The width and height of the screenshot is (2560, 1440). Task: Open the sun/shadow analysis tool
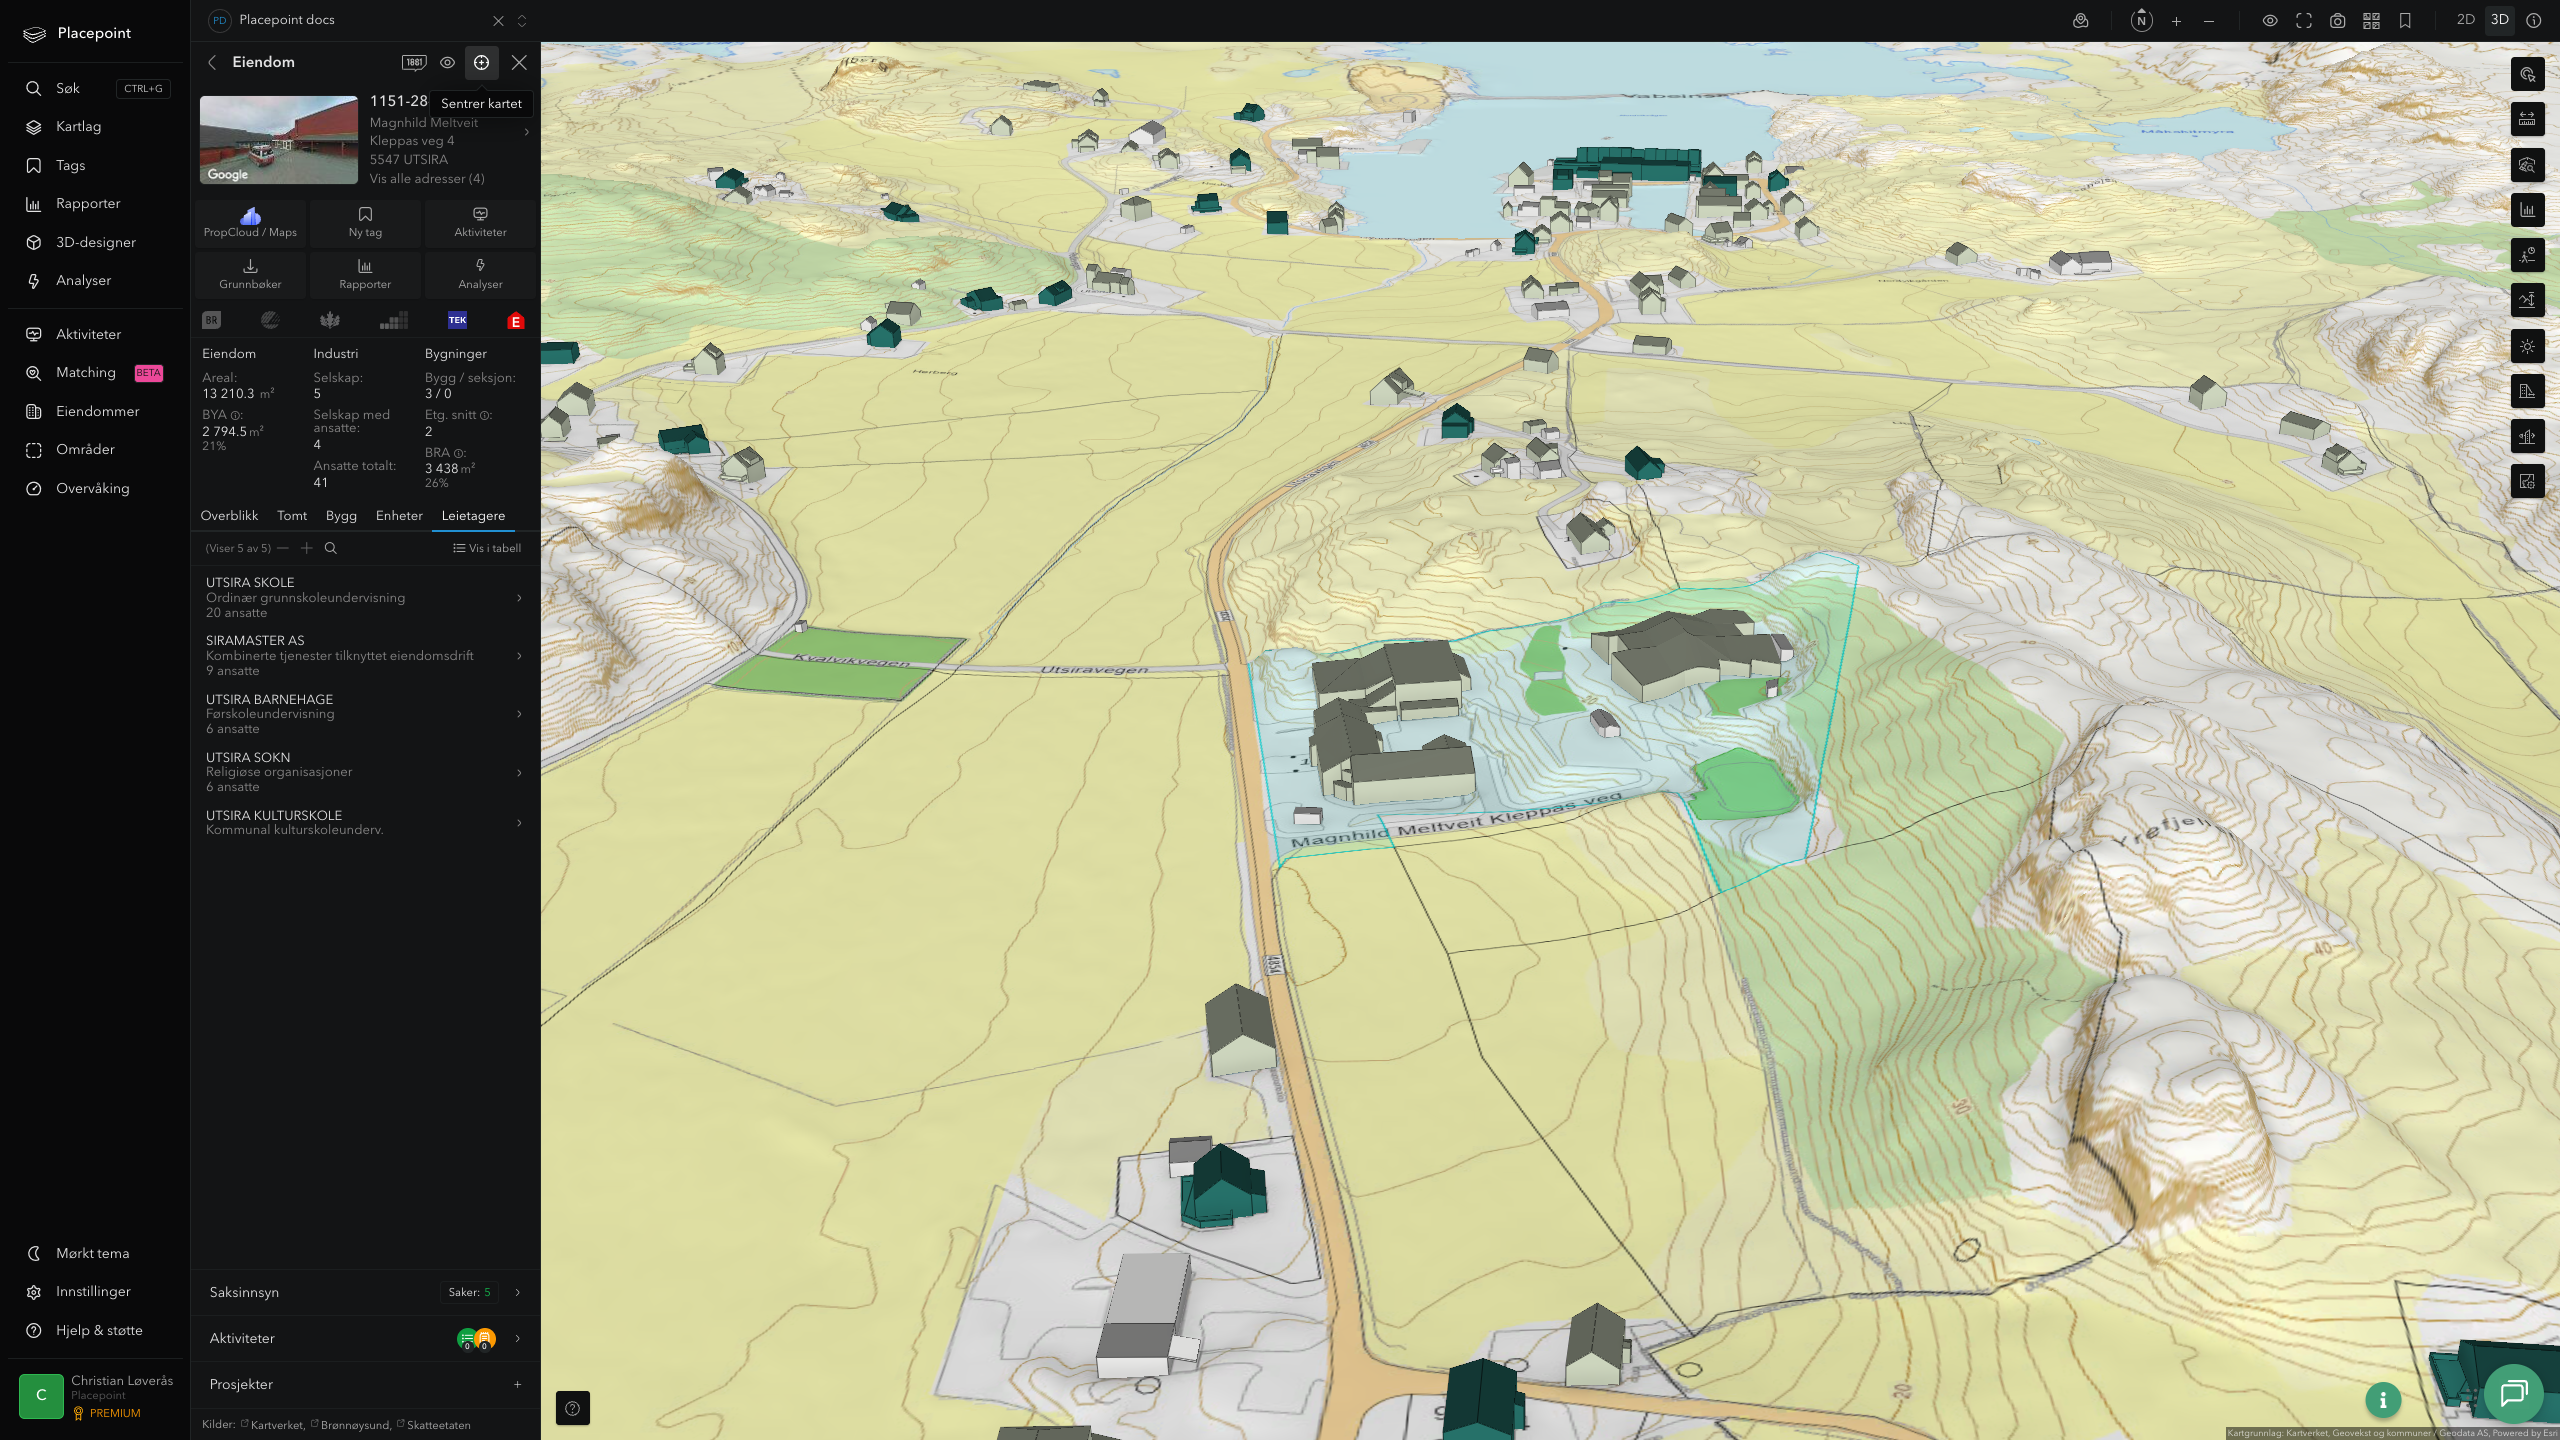(x=2527, y=346)
